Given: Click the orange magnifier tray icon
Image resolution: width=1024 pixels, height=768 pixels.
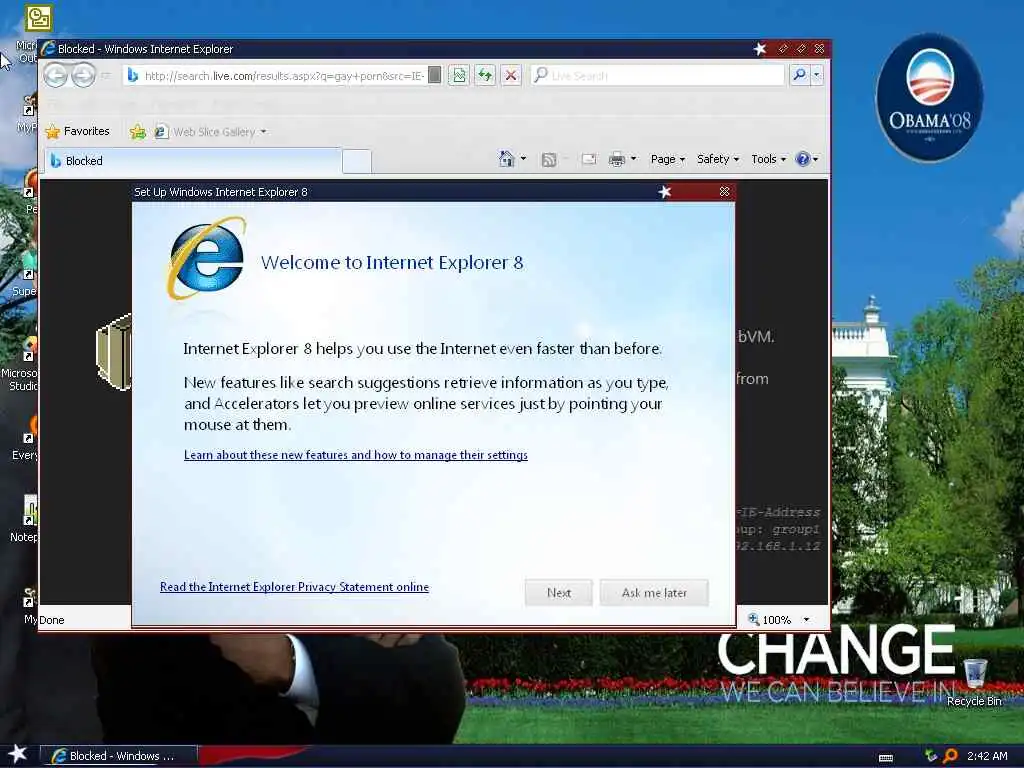Looking at the screenshot, I should click(950, 756).
